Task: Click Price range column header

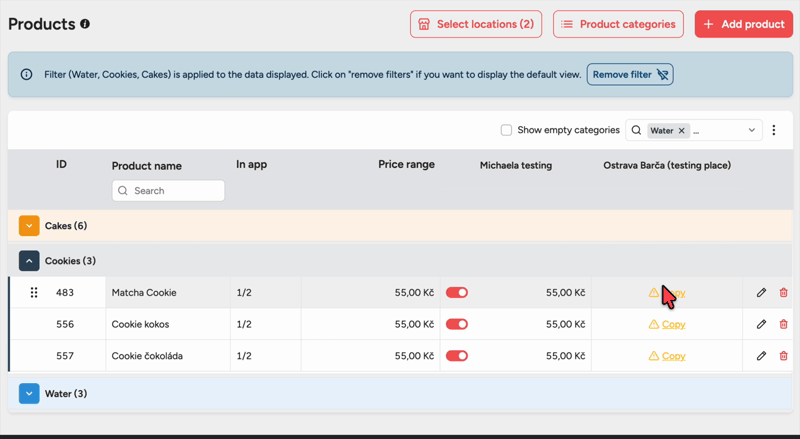Action: click(x=406, y=164)
